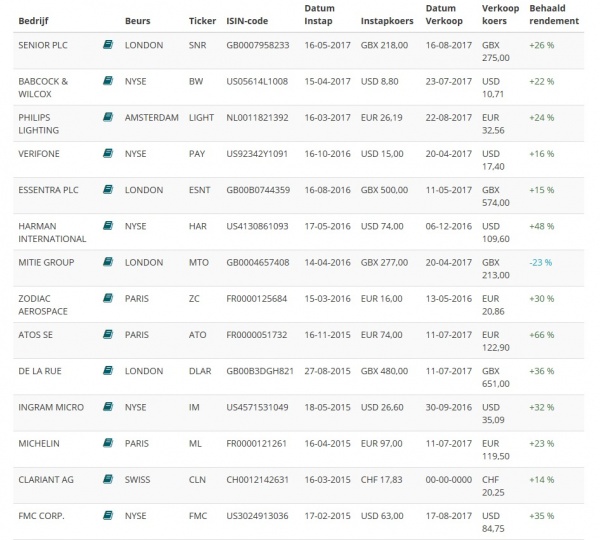Click the Datum Instap column header
This screenshot has width=600, height=540.
click(320, 15)
